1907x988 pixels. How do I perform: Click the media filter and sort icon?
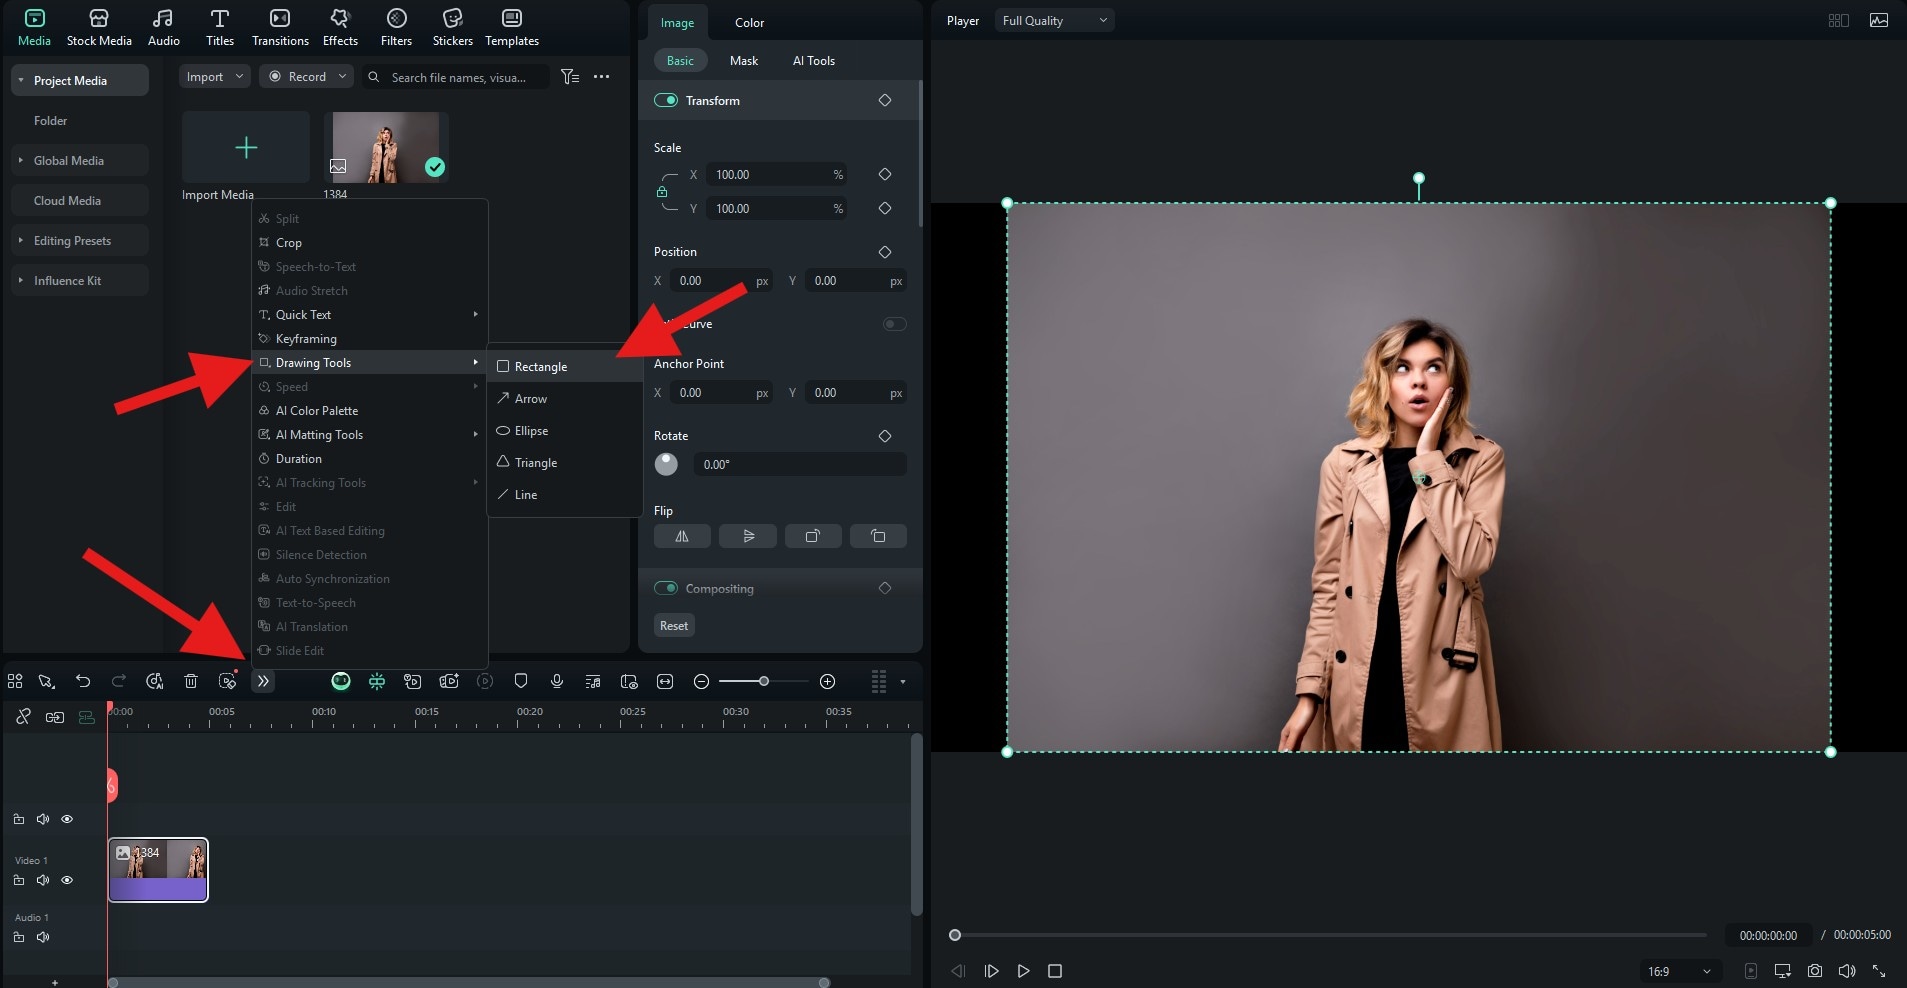pyautogui.click(x=570, y=77)
